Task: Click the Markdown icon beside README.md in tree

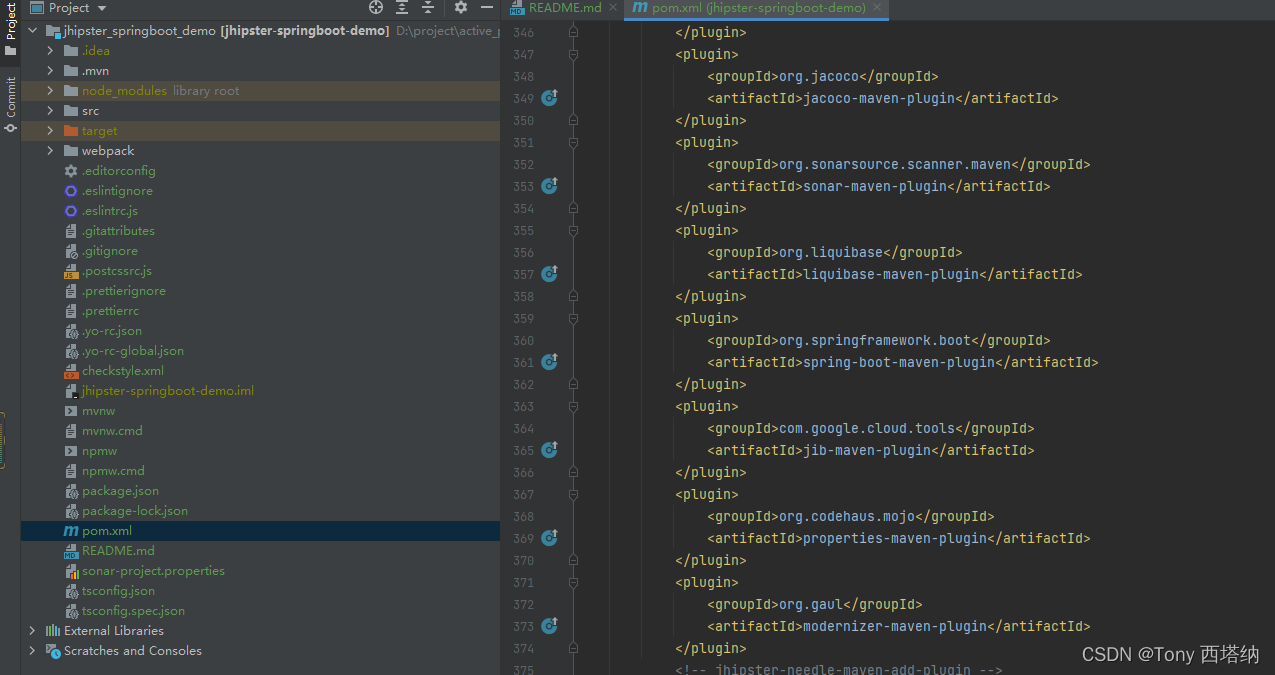Action: (x=71, y=551)
